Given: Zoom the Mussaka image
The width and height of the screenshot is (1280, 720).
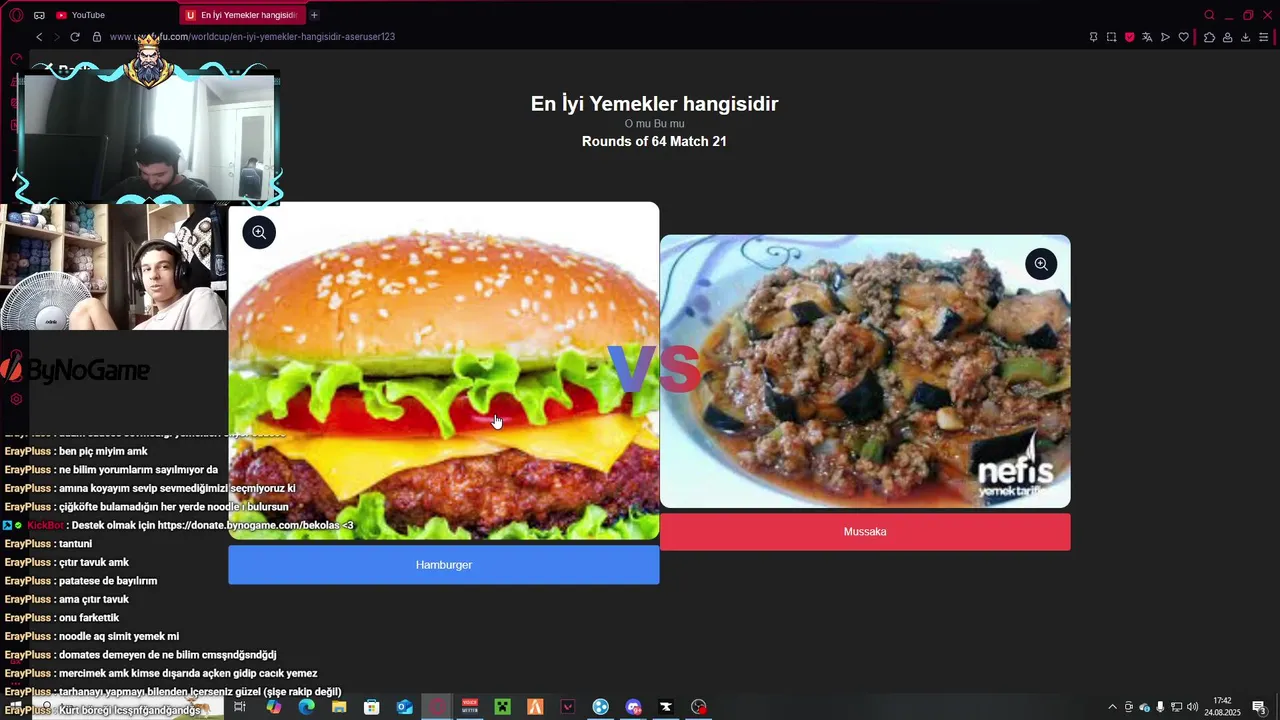Looking at the screenshot, I should click(1041, 264).
